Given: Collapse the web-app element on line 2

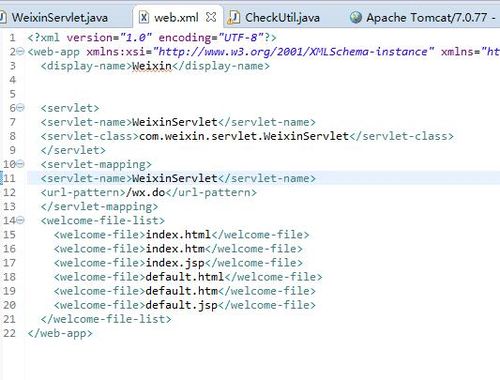Looking at the screenshot, I should 20,51.
